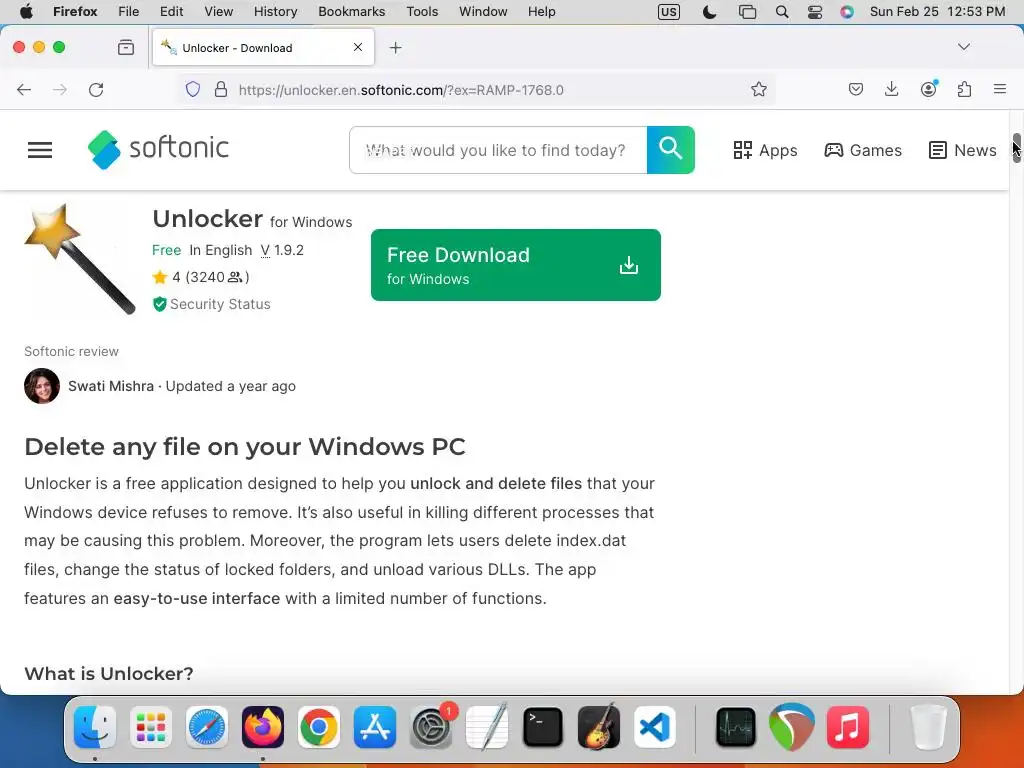Click the Softonic logo
This screenshot has height=768, width=1024.
158,150
